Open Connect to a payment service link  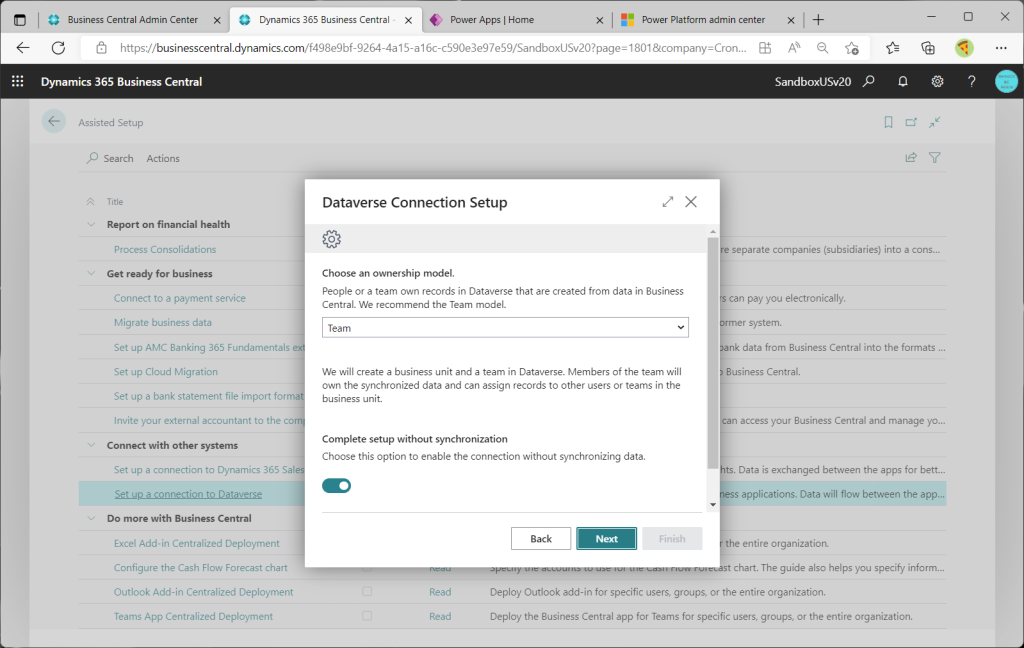[x=180, y=298]
